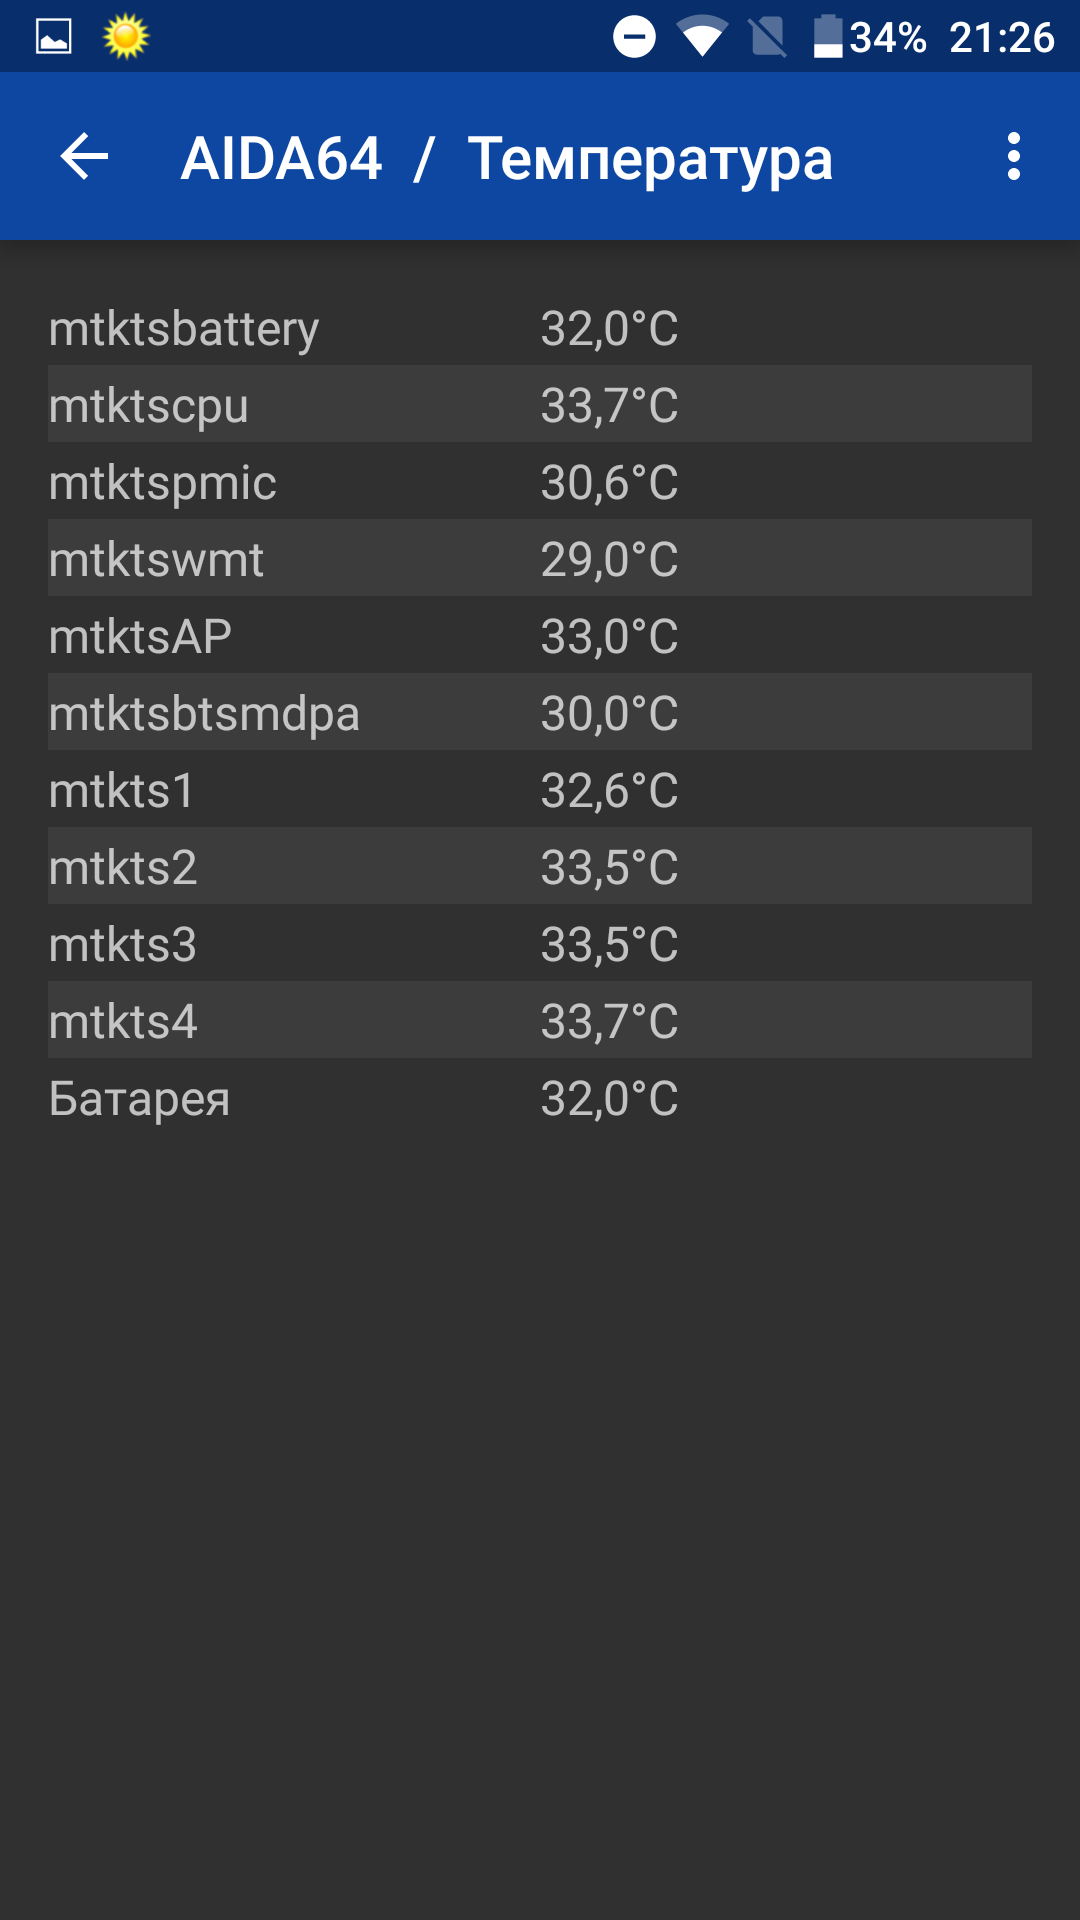Tap the image notification icon
This screenshot has height=1920, width=1080.
coord(54,37)
